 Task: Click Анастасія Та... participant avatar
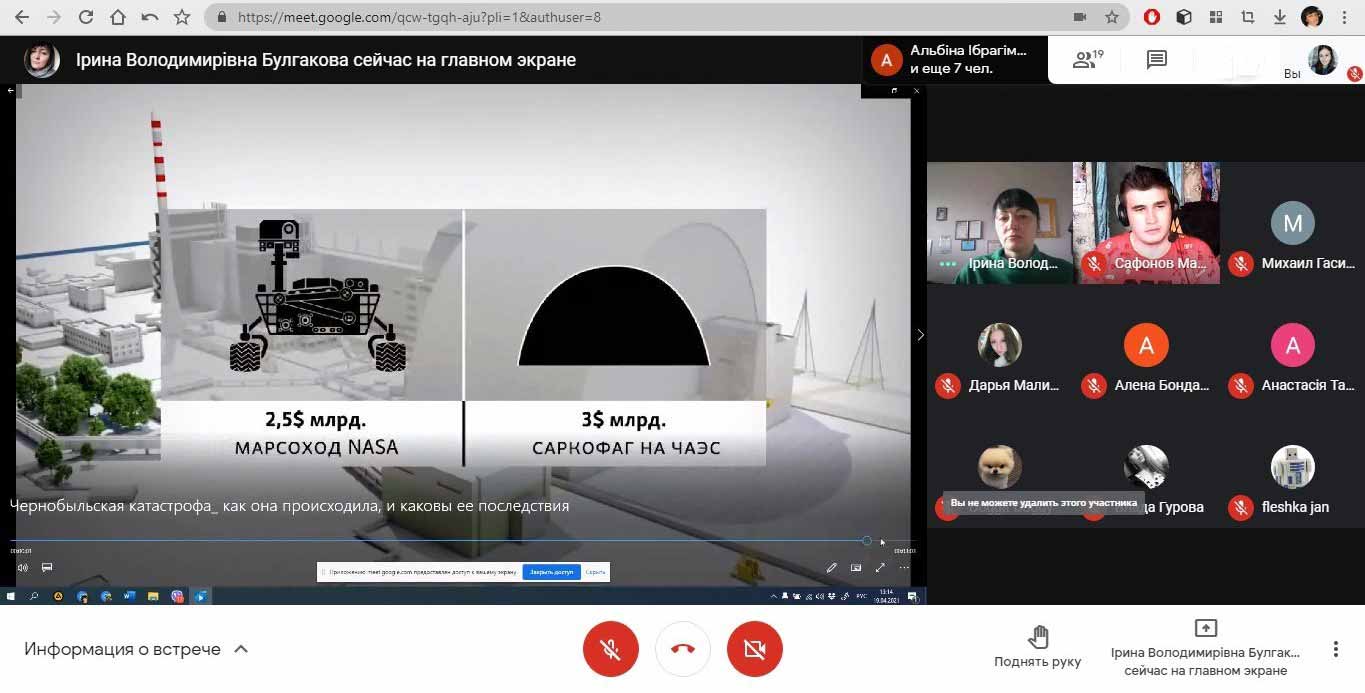click(1293, 345)
